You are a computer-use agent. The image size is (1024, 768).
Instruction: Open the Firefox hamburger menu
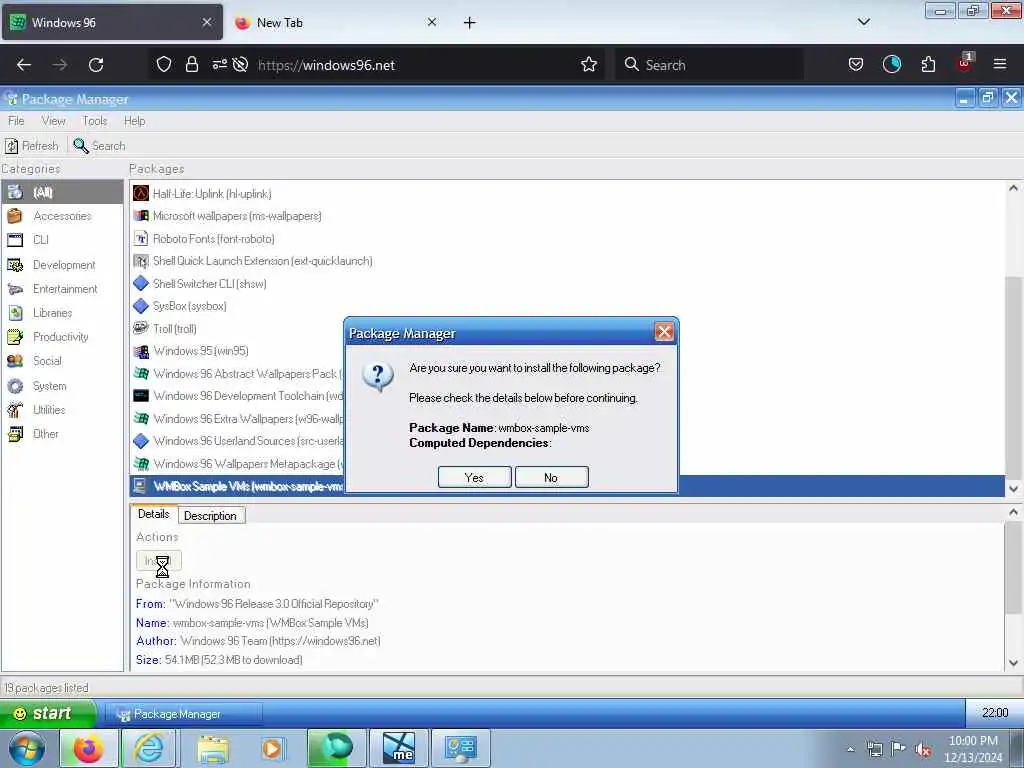point(1000,64)
